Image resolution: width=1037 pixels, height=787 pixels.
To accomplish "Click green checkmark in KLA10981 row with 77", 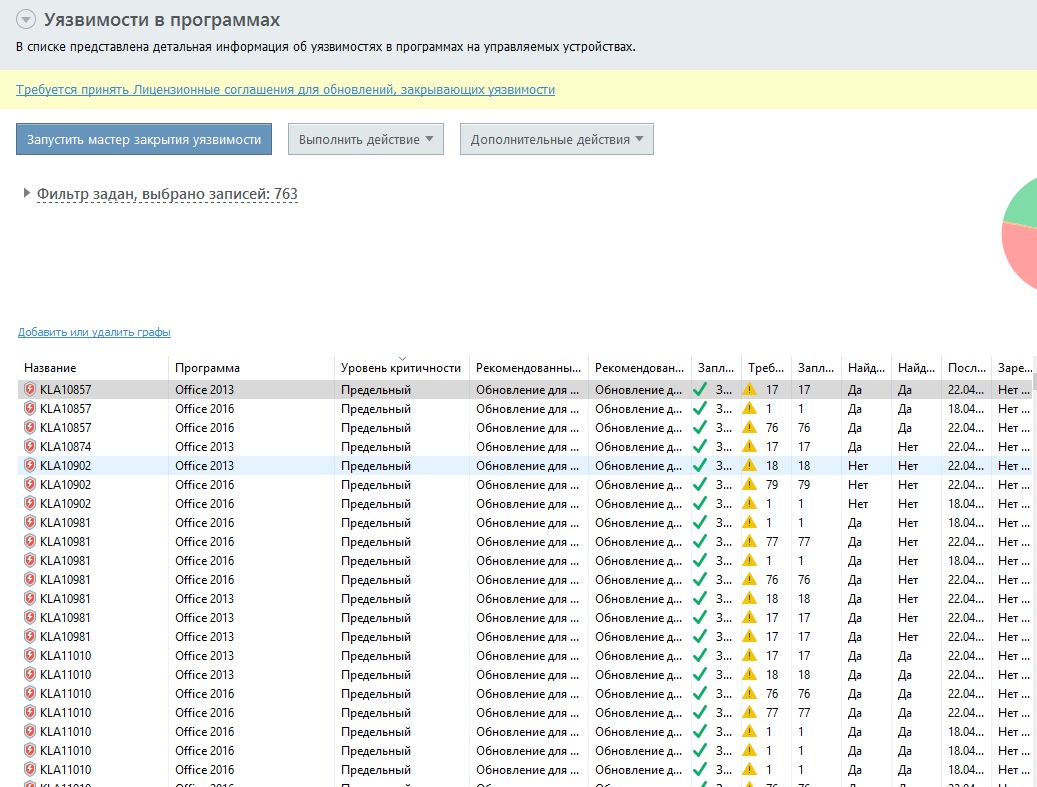I will [700, 542].
